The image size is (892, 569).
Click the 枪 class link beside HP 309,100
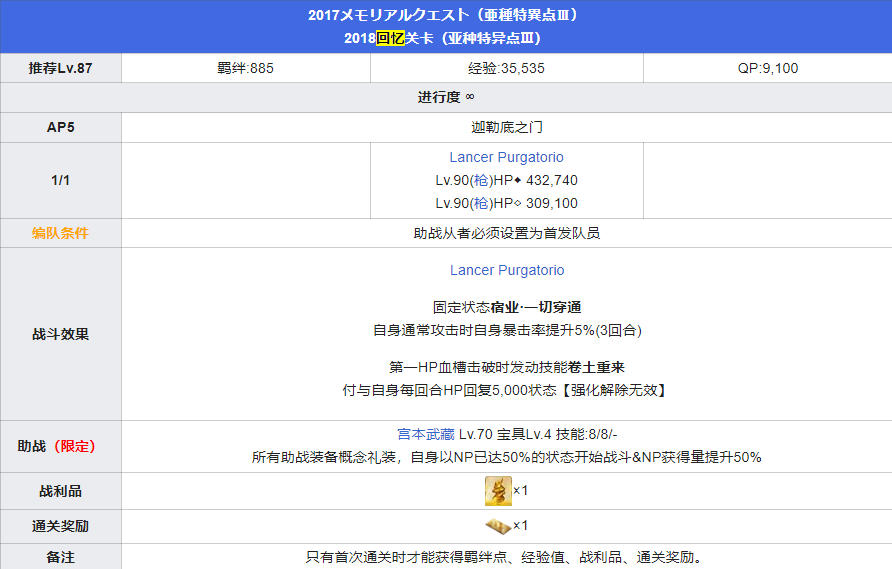pos(481,203)
